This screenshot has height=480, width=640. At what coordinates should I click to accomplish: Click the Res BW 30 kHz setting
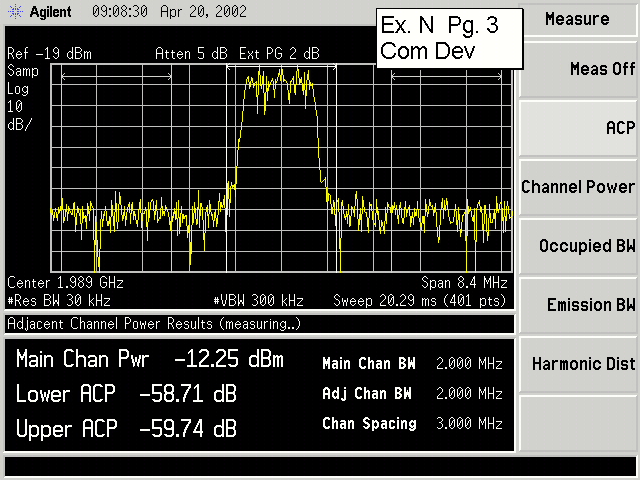tap(59, 299)
